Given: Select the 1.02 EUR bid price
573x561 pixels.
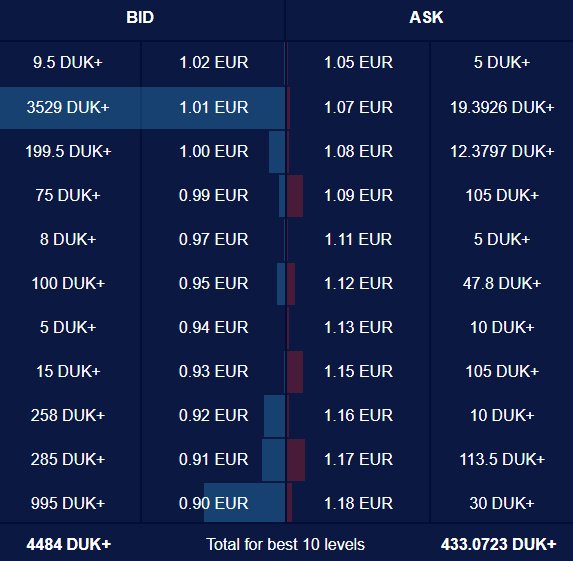Looking at the screenshot, I should pos(213,62).
